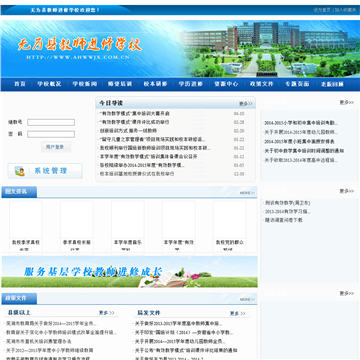This screenshot has height=360, width=360.
Task: Open 芜湖市市直机关培训费管理办法
Action: pos(39,341)
